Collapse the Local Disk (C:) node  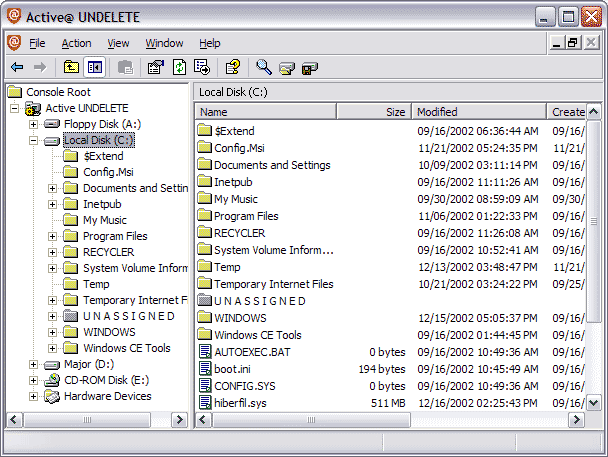pyautogui.click(x=33, y=140)
